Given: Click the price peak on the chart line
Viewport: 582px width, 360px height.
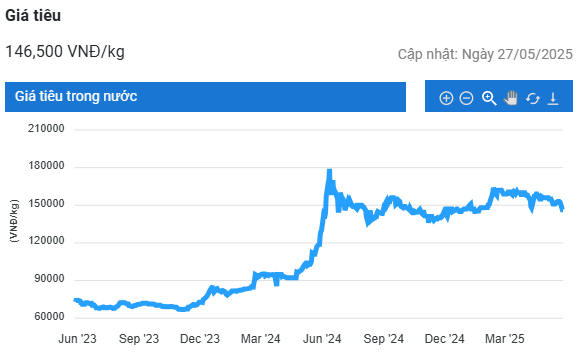Looking at the screenshot, I should [329, 171].
